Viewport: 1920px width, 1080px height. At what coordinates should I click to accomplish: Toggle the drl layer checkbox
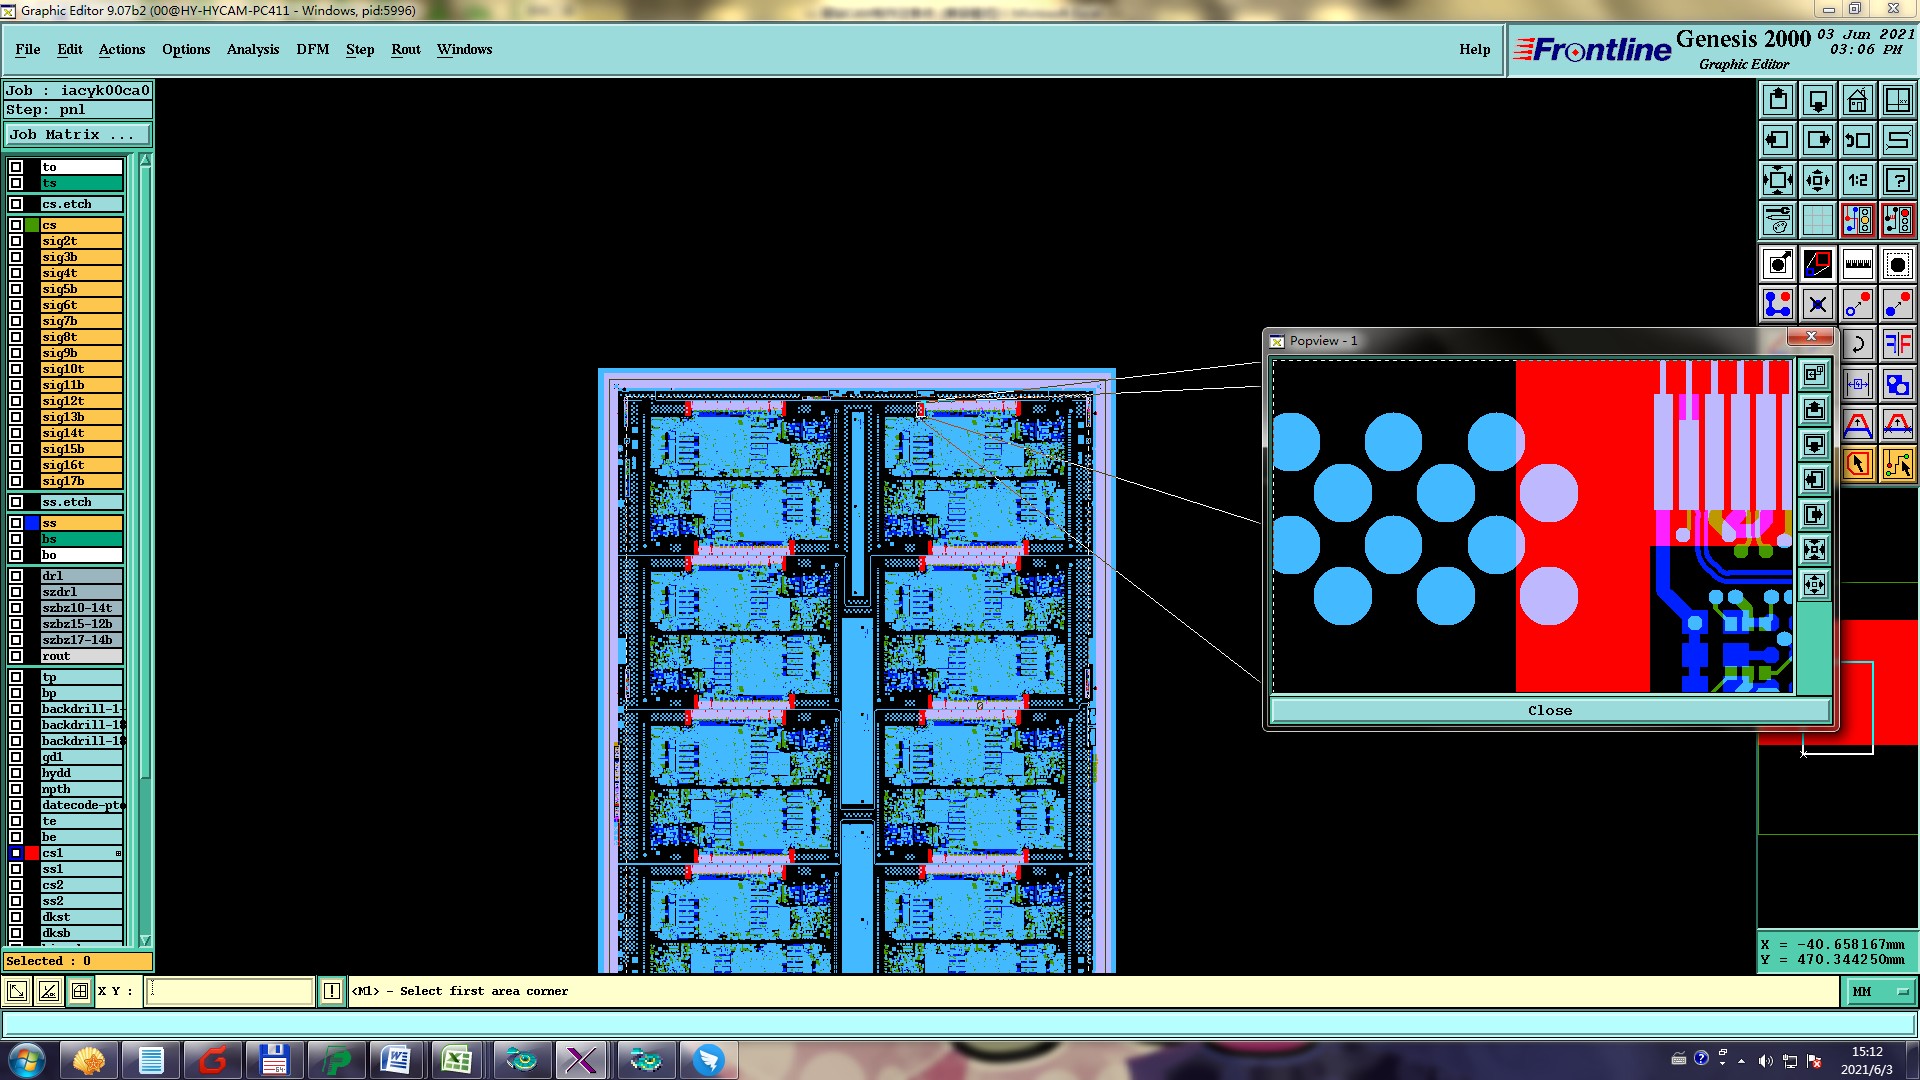point(16,576)
